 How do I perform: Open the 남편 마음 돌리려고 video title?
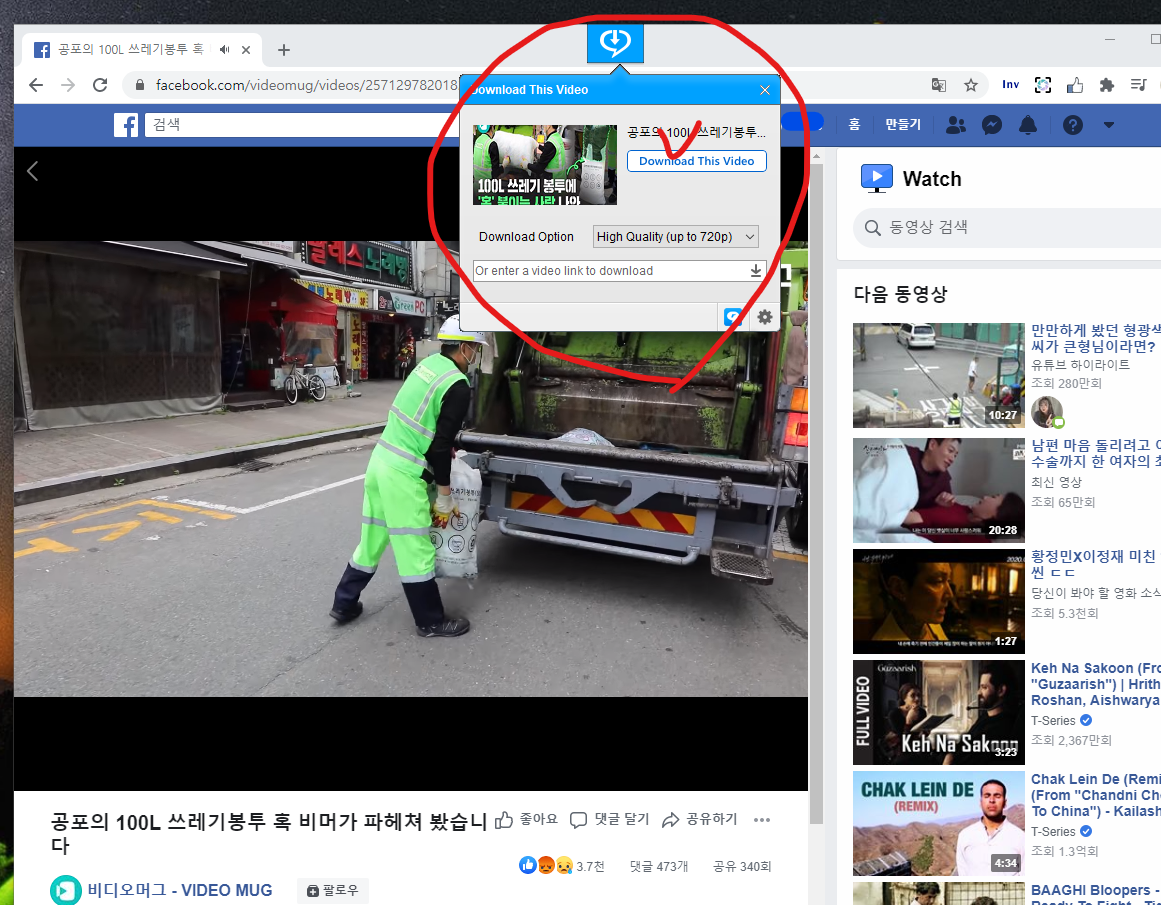[x=1095, y=453]
